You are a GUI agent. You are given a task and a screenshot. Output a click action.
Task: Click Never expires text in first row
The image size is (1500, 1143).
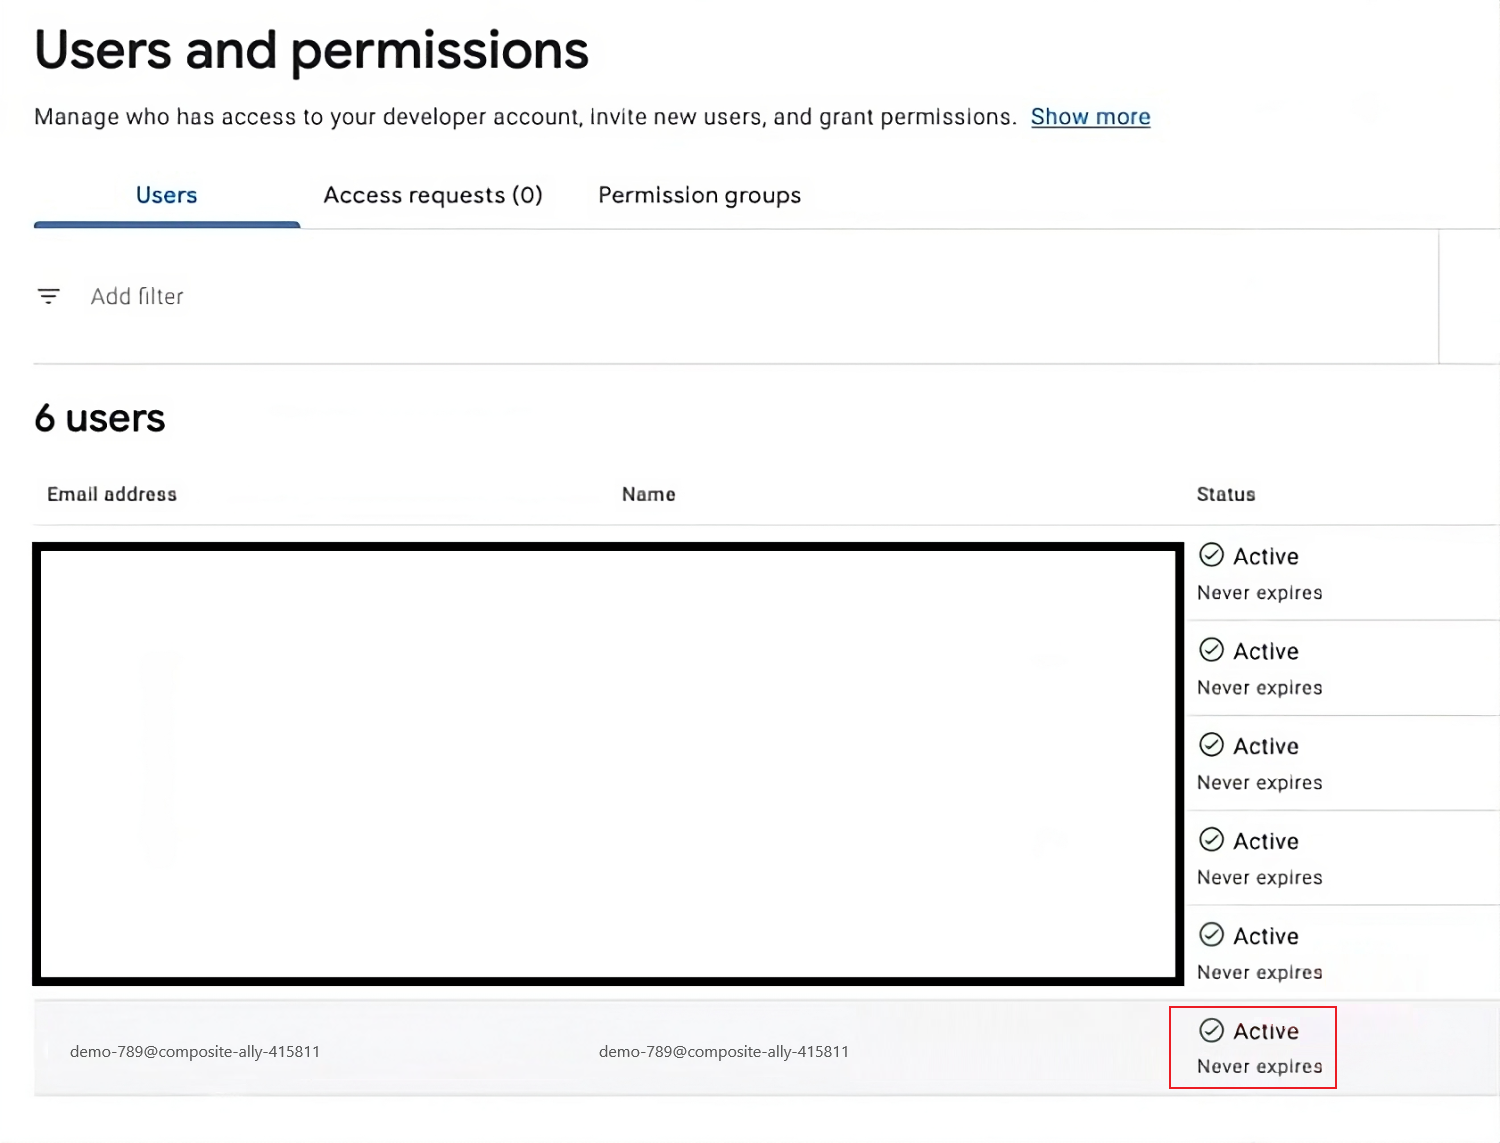pos(1259,593)
